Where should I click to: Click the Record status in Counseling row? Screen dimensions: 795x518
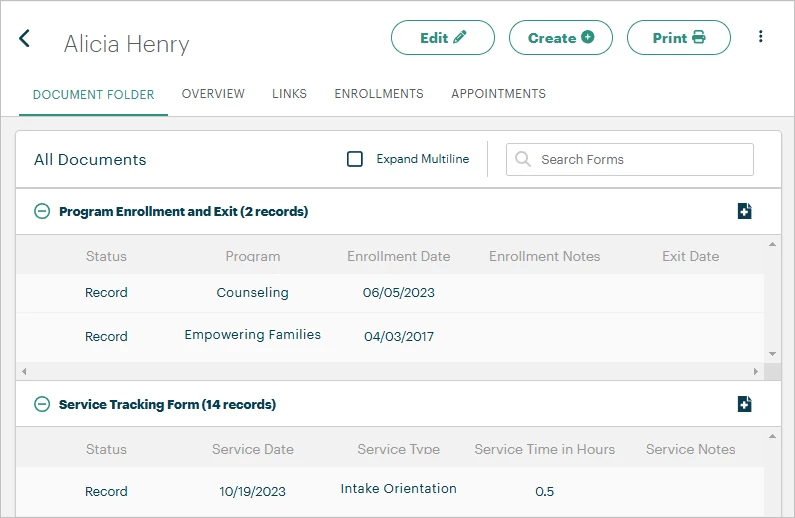pos(106,292)
